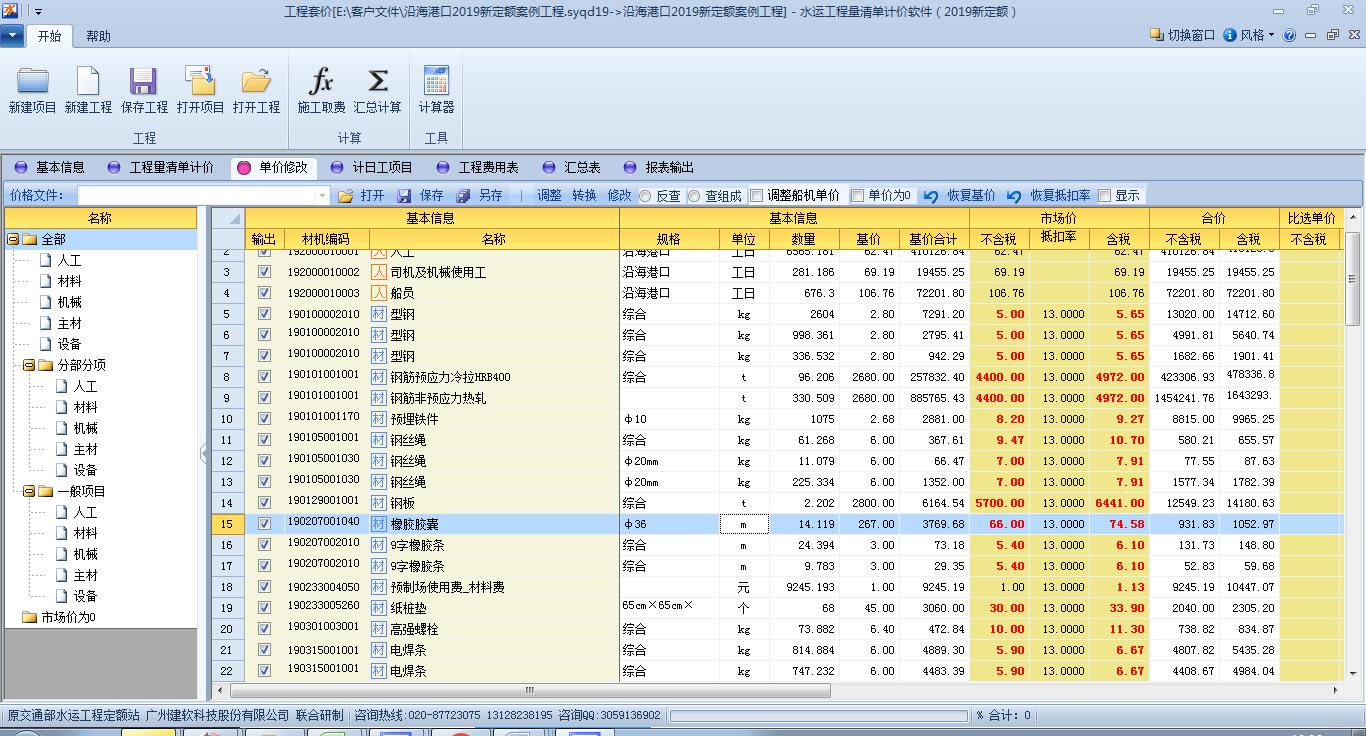Screen dimensions: 1366x736
Task: Click the 材 icon in the 钢板 row
Action: click(x=378, y=503)
